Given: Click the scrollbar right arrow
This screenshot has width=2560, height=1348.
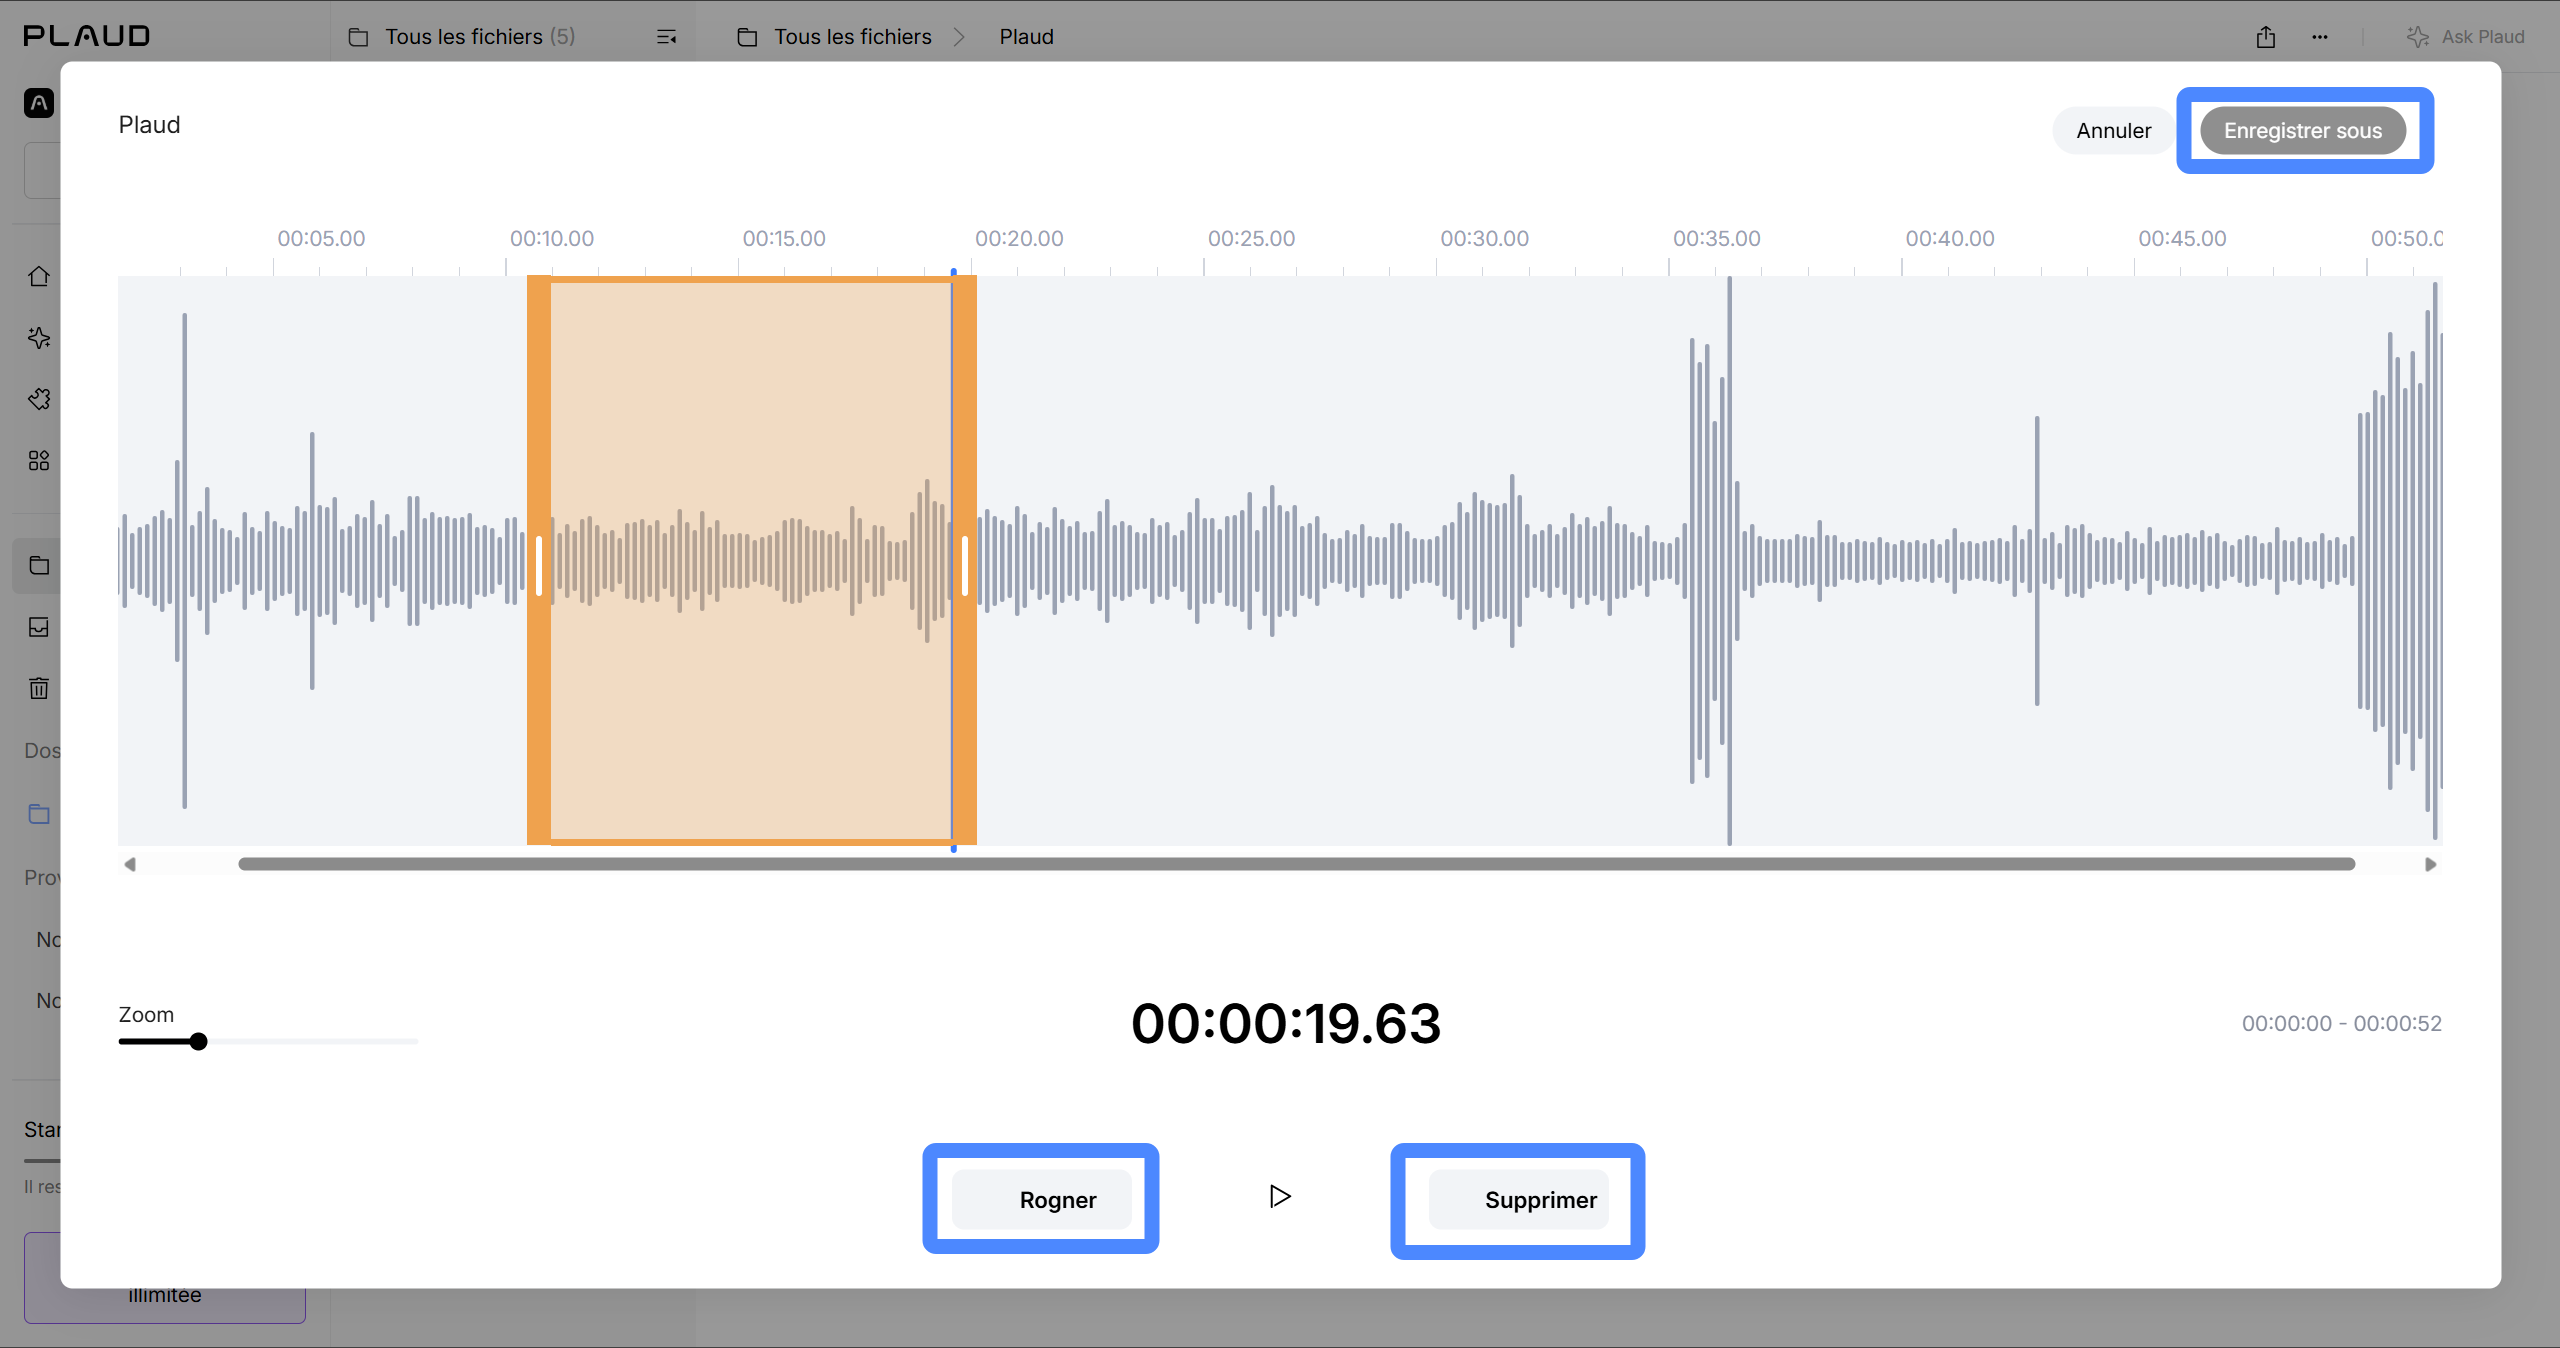Looking at the screenshot, I should (x=2430, y=864).
